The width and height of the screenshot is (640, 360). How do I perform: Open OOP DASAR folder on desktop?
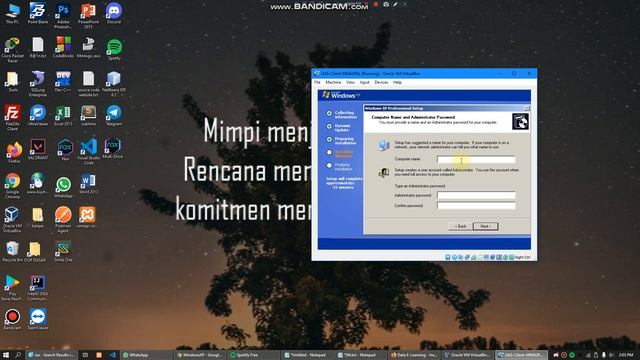tap(36, 251)
